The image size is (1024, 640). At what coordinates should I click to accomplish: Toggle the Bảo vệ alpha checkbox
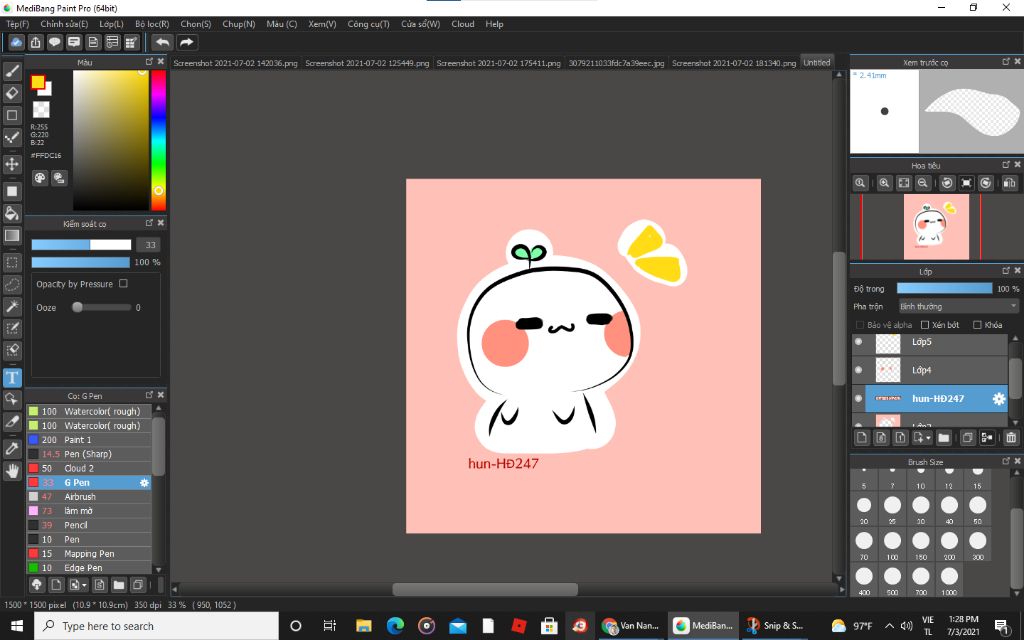859,325
